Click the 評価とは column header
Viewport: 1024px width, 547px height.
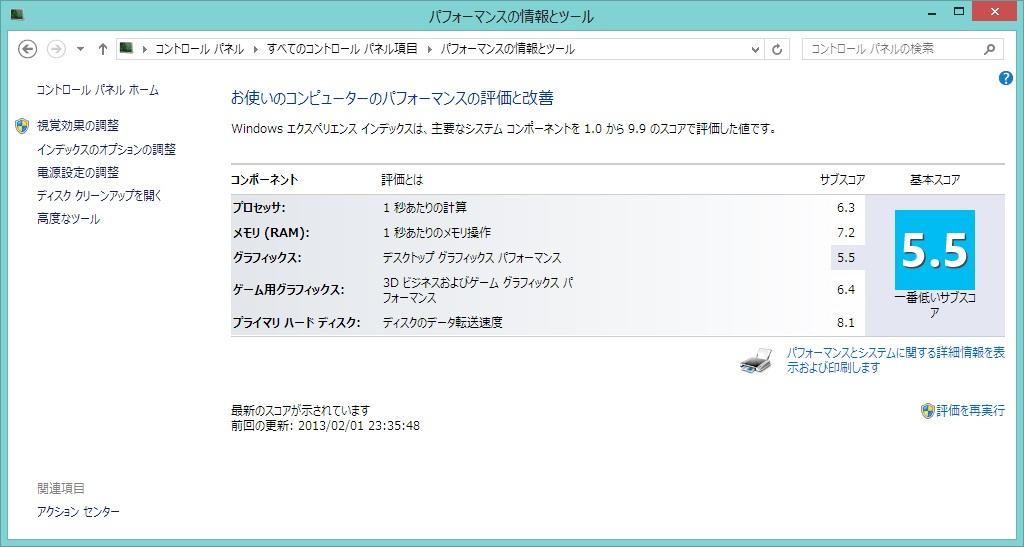click(402, 180)
